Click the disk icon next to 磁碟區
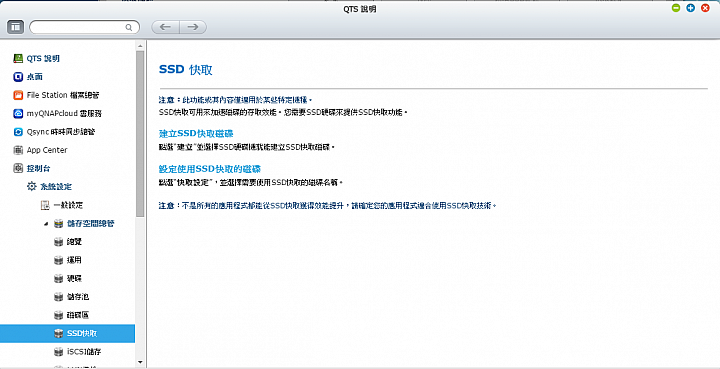Image resolution: width=720 pixels, height=369 pixels. tap(58, 315)
